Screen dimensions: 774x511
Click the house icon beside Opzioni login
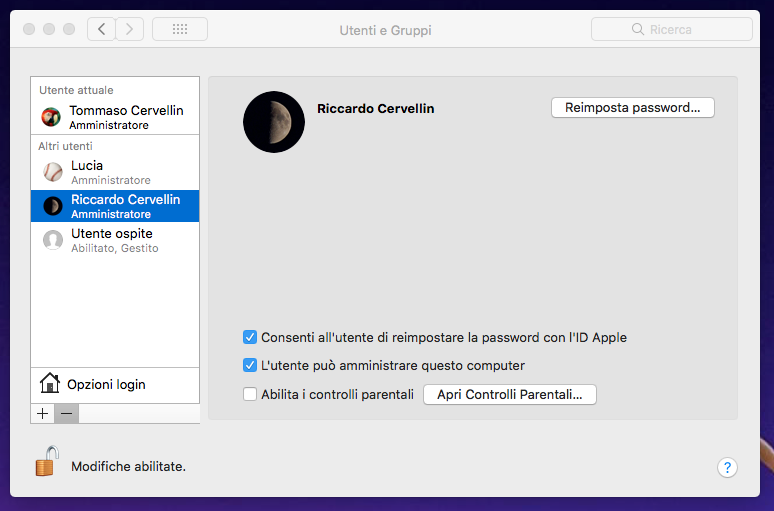pyautogui.click(x=50, y=384)
